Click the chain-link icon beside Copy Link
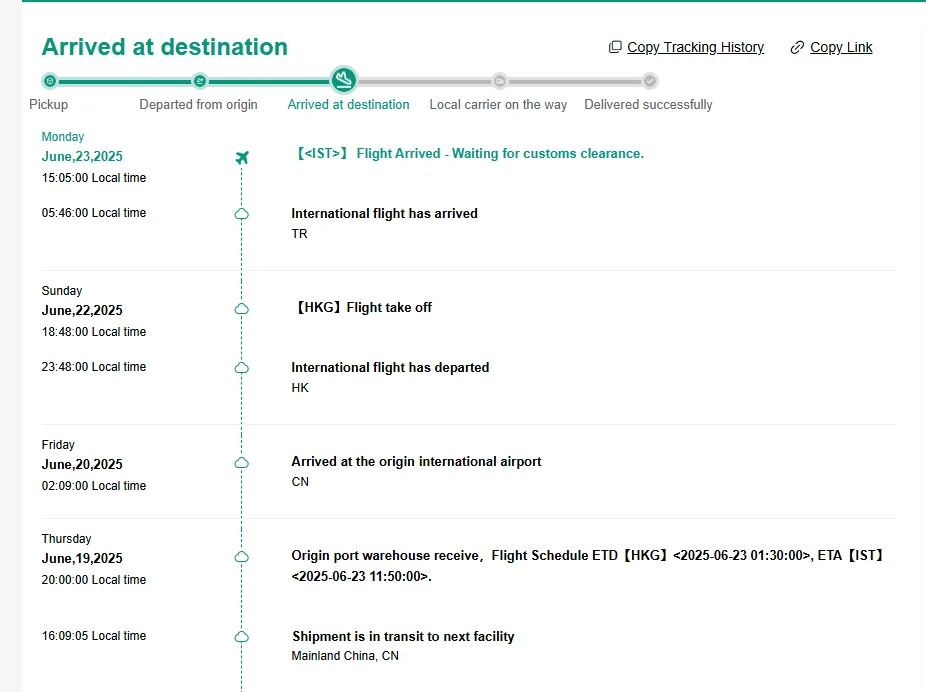 pyautogui.click(x=797, y=48)
